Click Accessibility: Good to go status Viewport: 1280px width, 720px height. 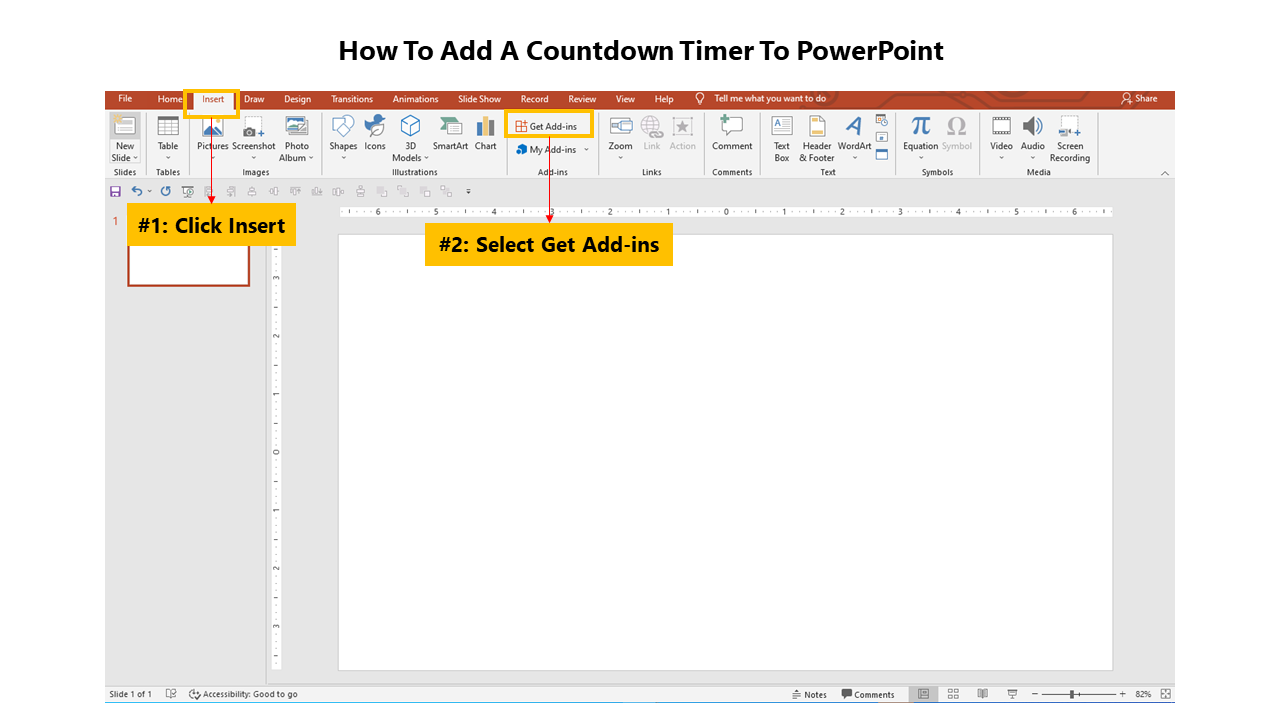pos(243,694)
